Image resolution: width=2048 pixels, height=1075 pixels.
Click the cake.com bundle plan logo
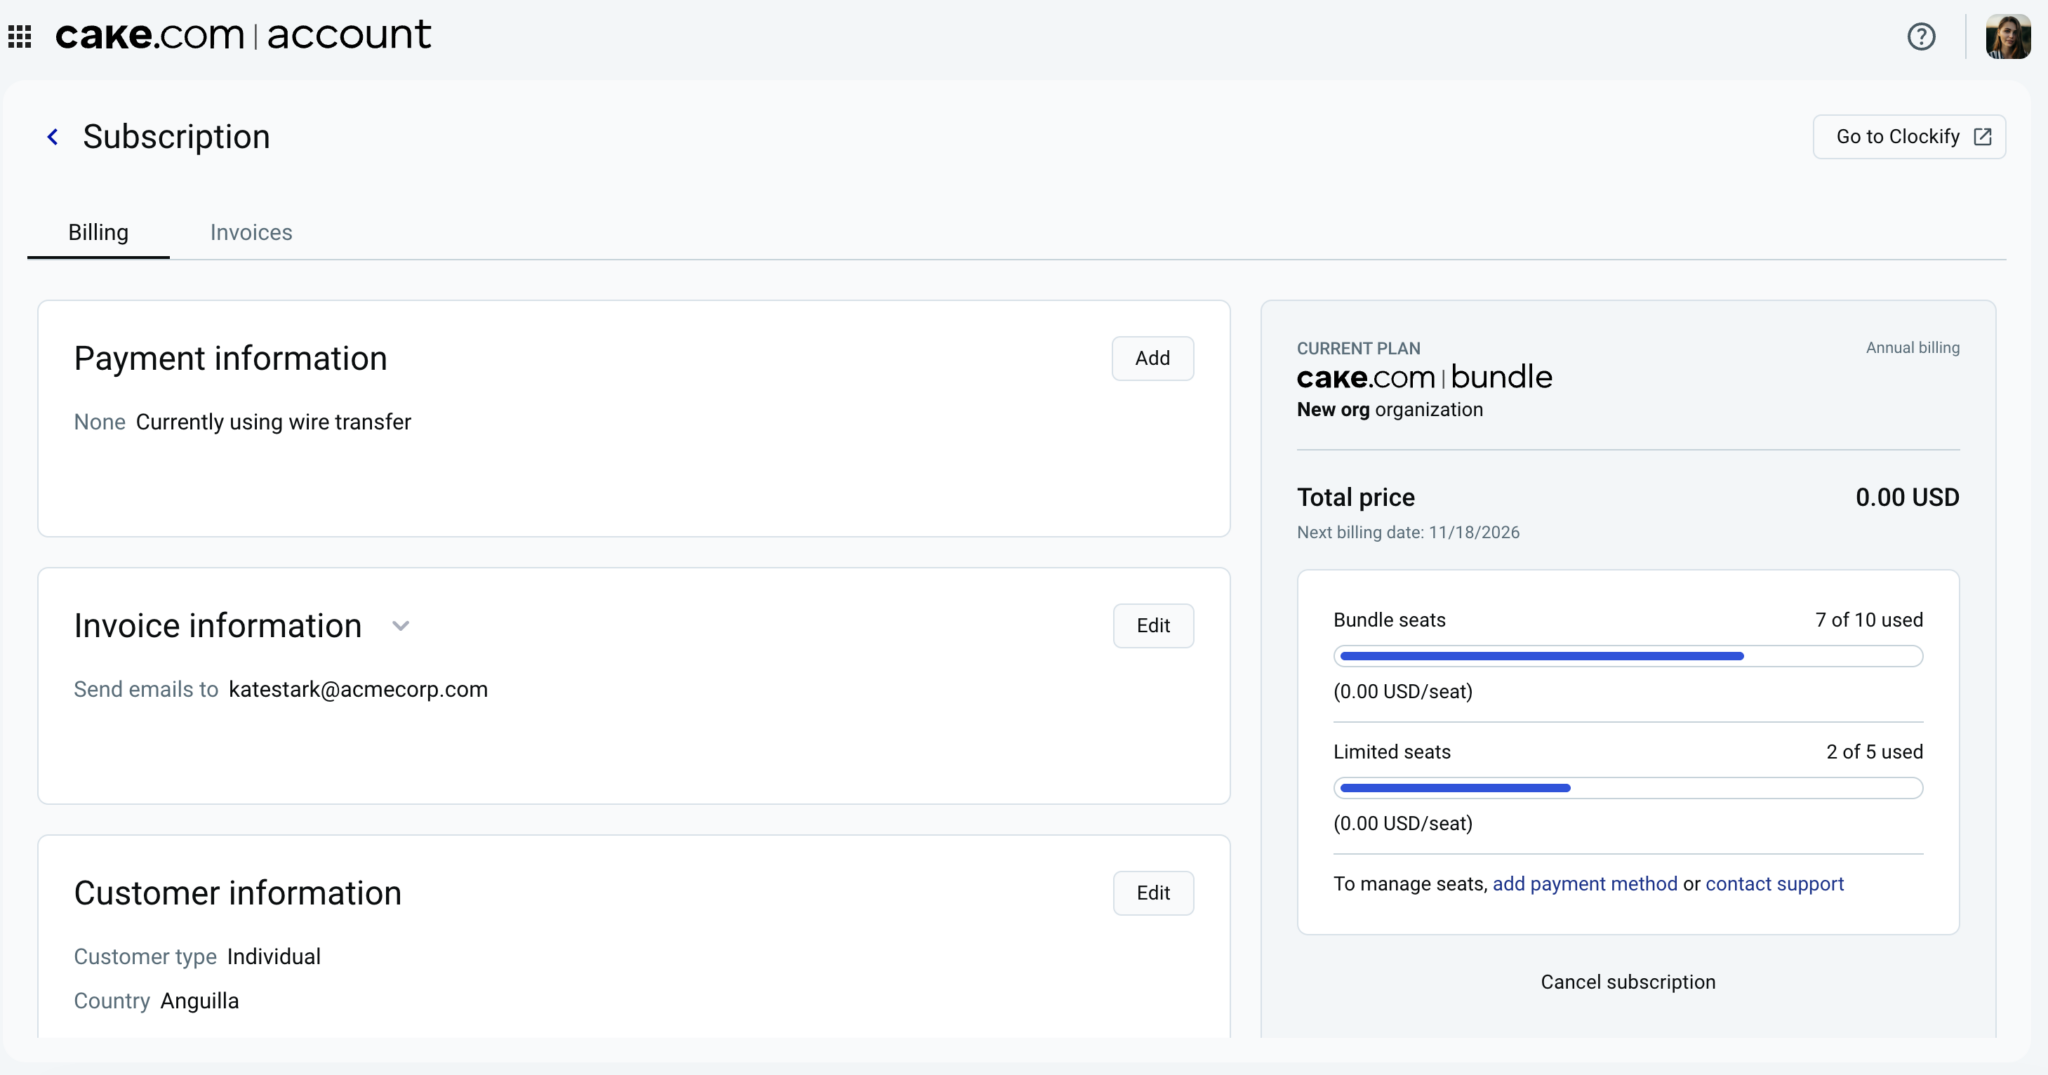click(1424, 377)
